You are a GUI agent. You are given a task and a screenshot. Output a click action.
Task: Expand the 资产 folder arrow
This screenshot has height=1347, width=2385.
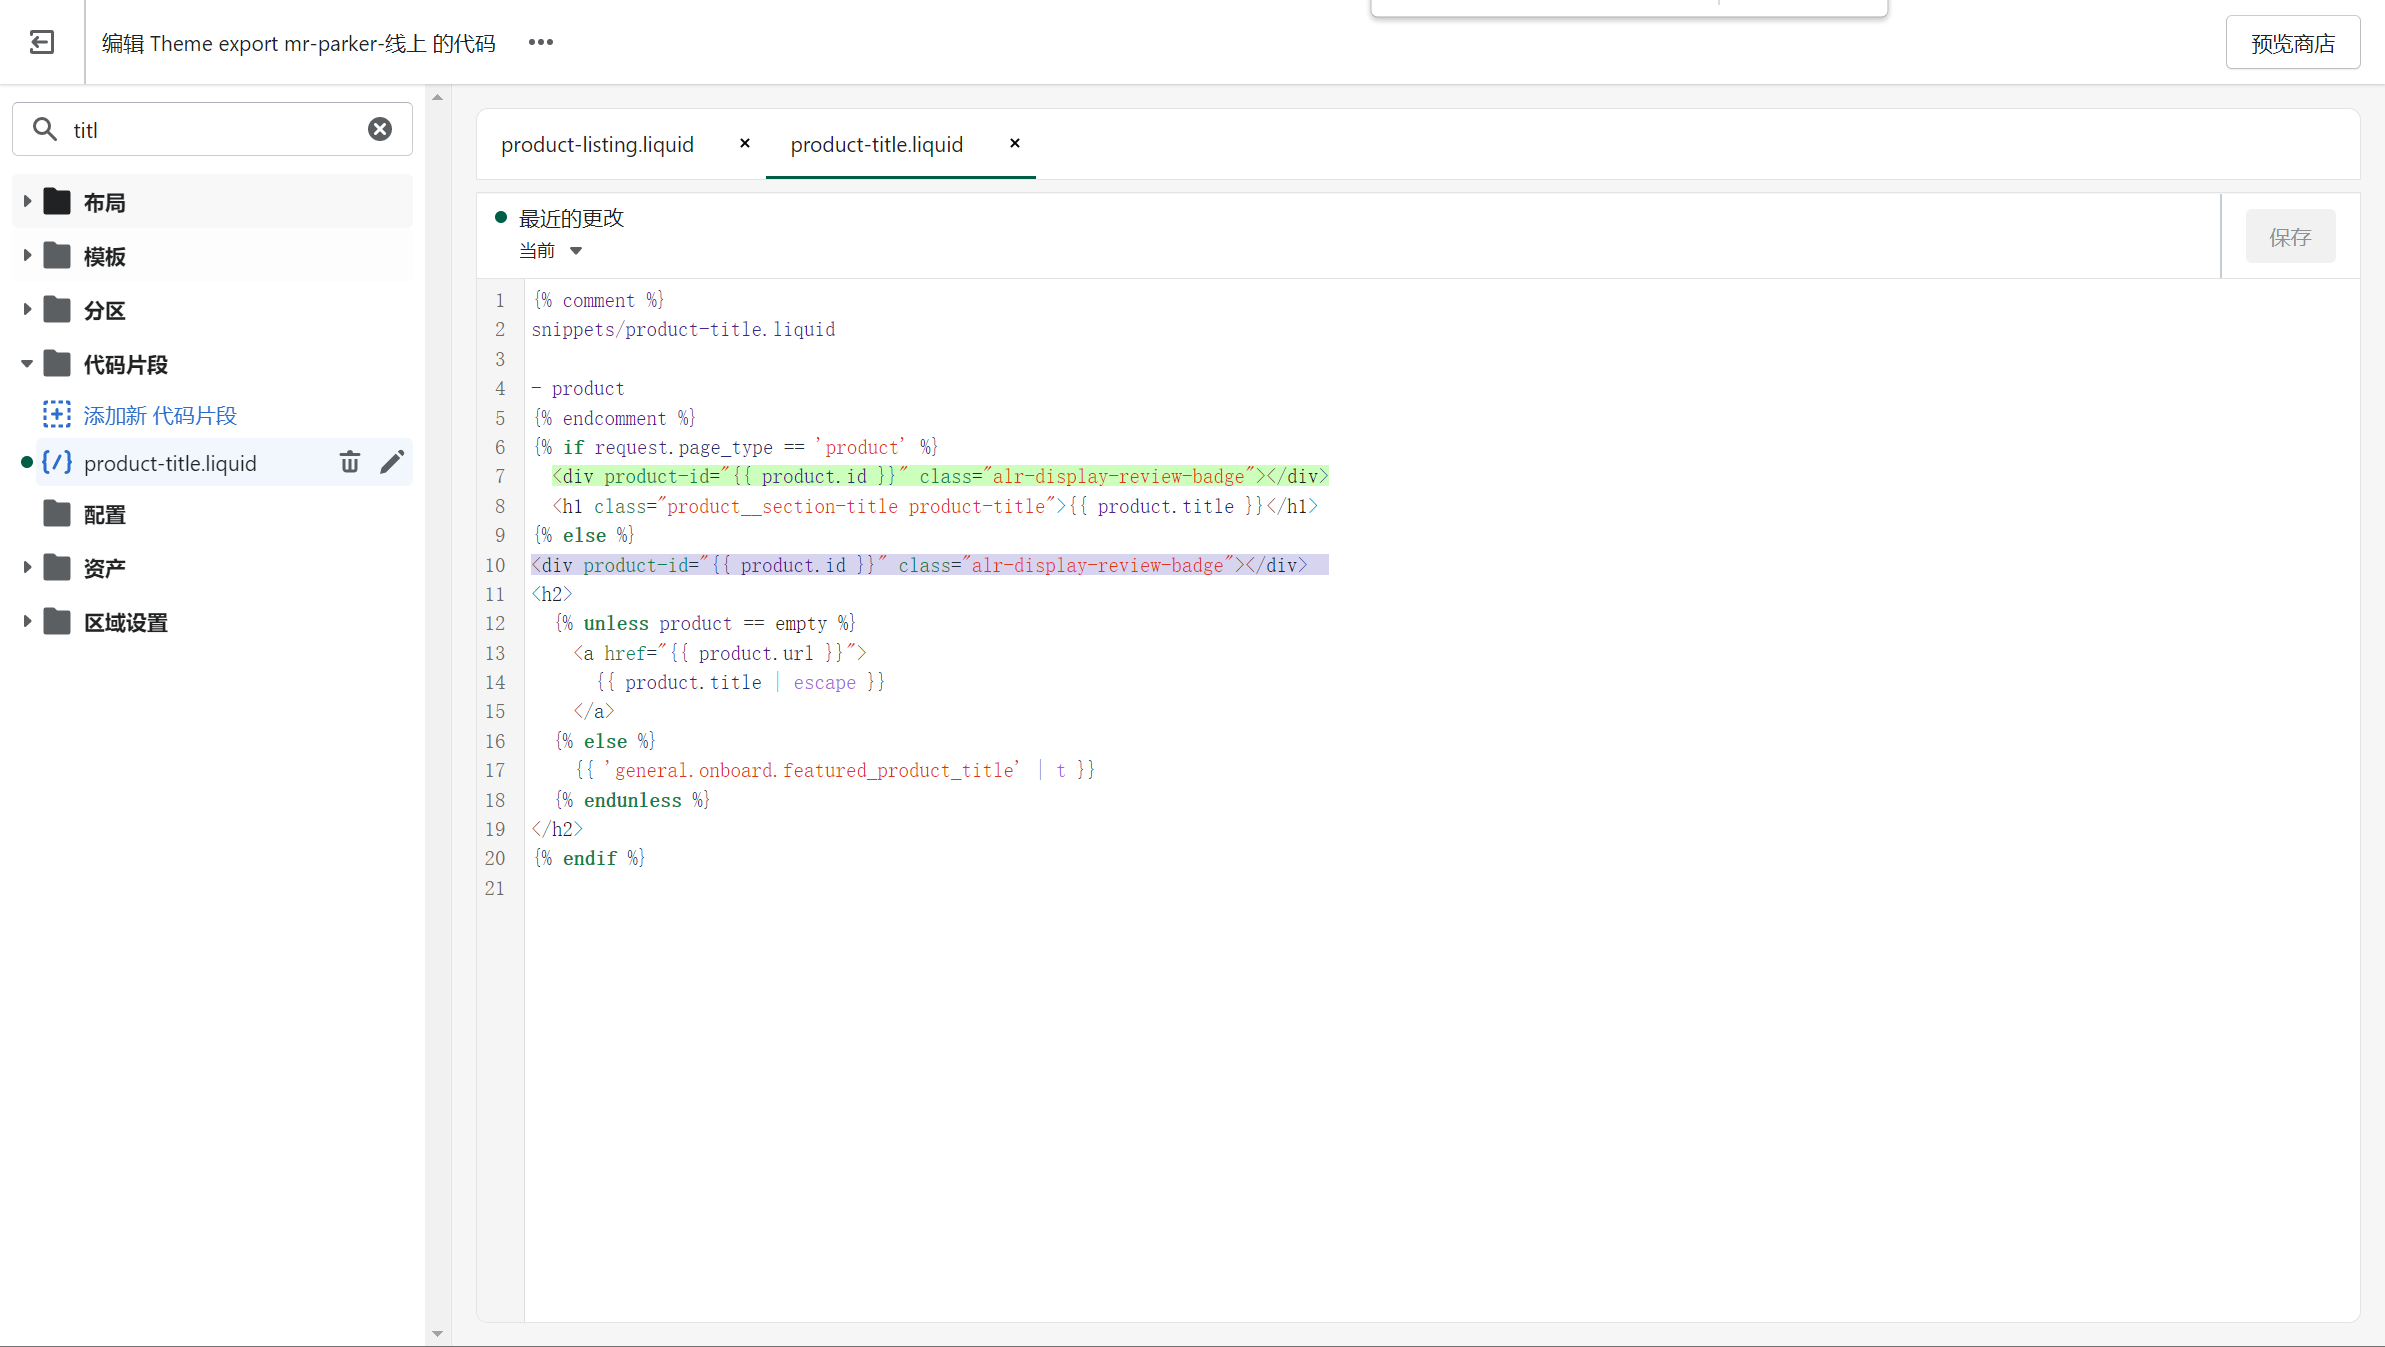27,568
